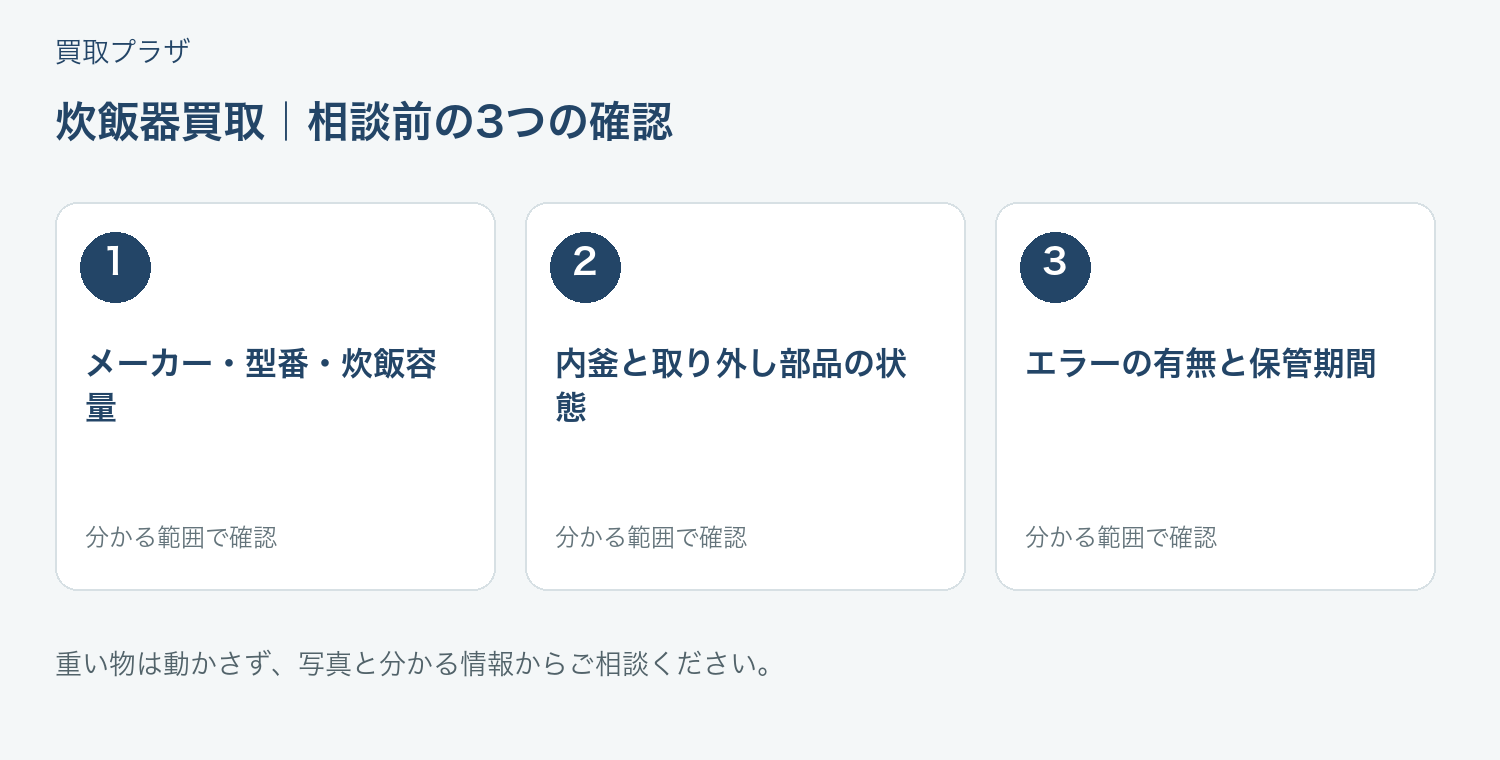This screenshot has height=760, width=1500.
Task: Click the number 2 circle badge
Action: click(x=585, y=267)
